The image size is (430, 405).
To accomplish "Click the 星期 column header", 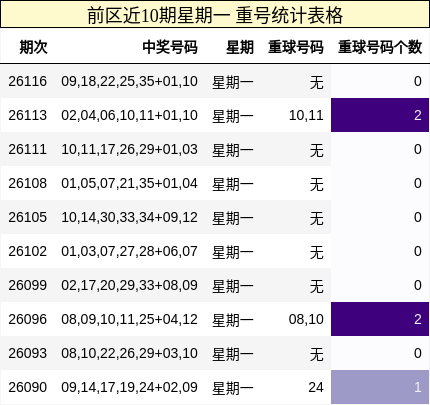I will tap(240, 47).
